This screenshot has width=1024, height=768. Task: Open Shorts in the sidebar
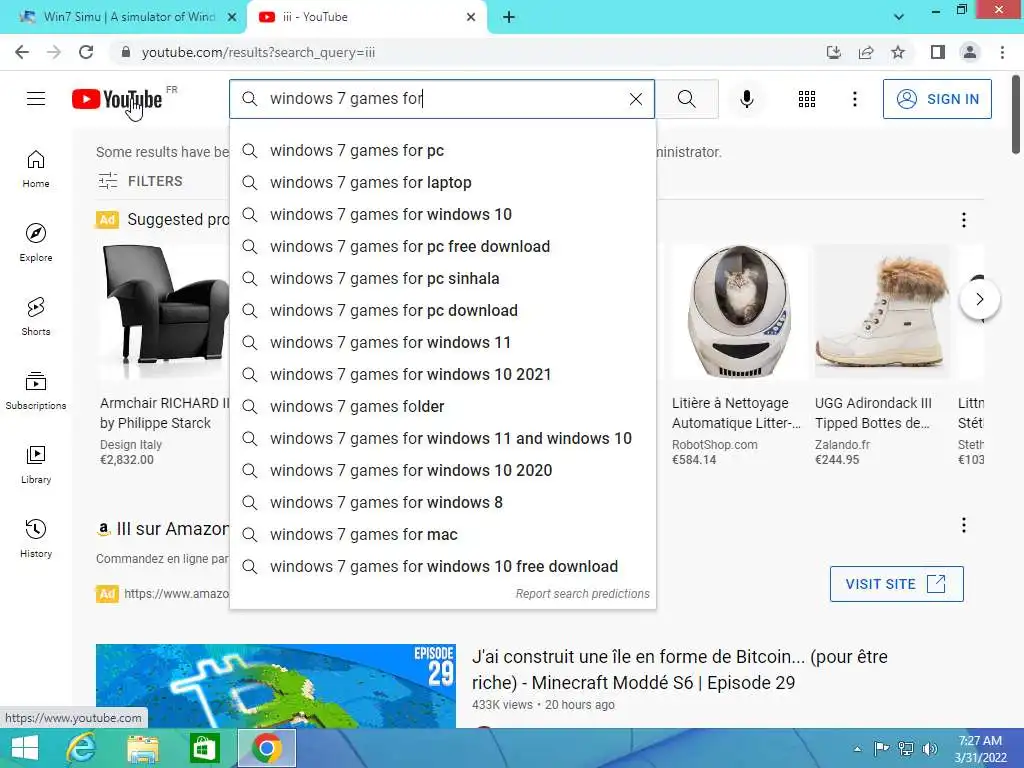[x=36, y=317]
